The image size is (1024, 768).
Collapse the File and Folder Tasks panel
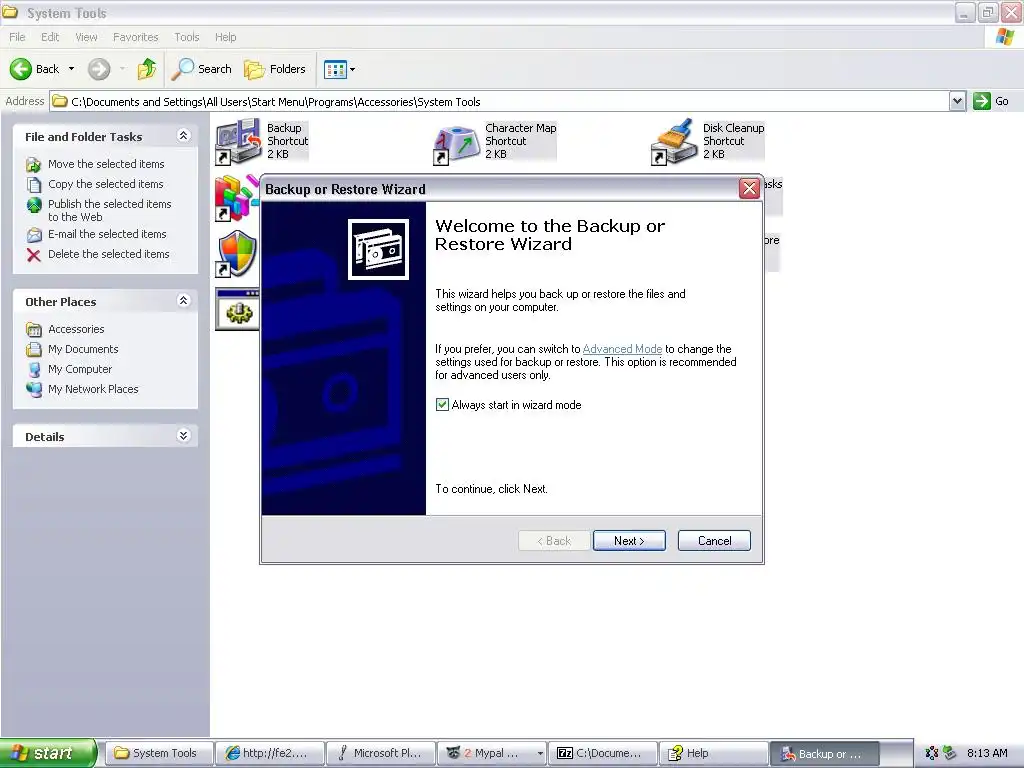click(x=184, y=136)
